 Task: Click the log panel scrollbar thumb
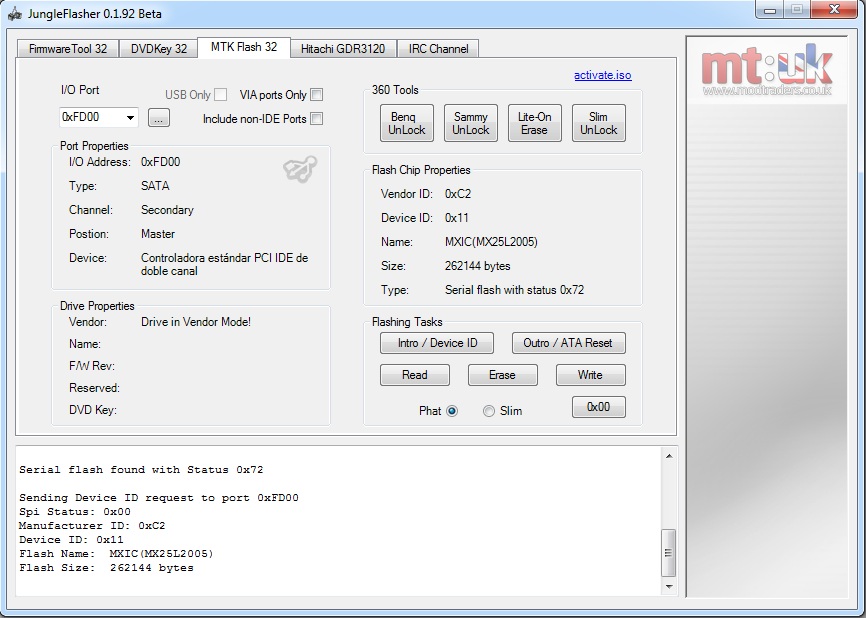(x=669, y=553)
